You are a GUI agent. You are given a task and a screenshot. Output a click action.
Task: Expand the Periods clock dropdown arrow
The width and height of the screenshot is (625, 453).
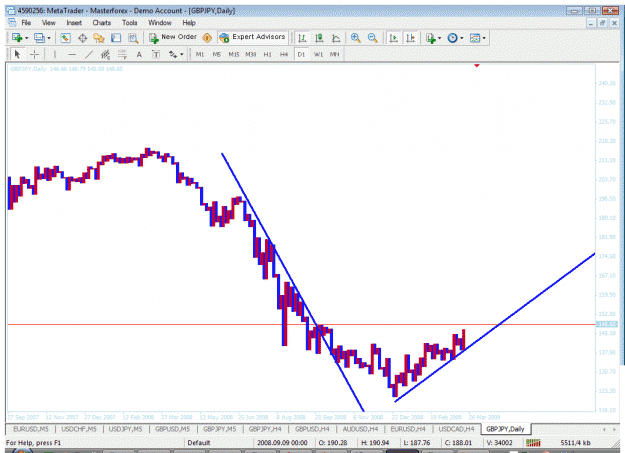click(x=462, y=38)
